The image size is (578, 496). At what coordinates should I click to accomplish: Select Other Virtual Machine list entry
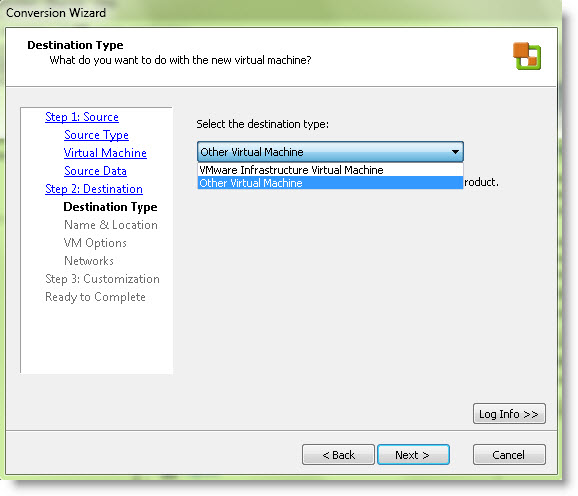(330, 183)
